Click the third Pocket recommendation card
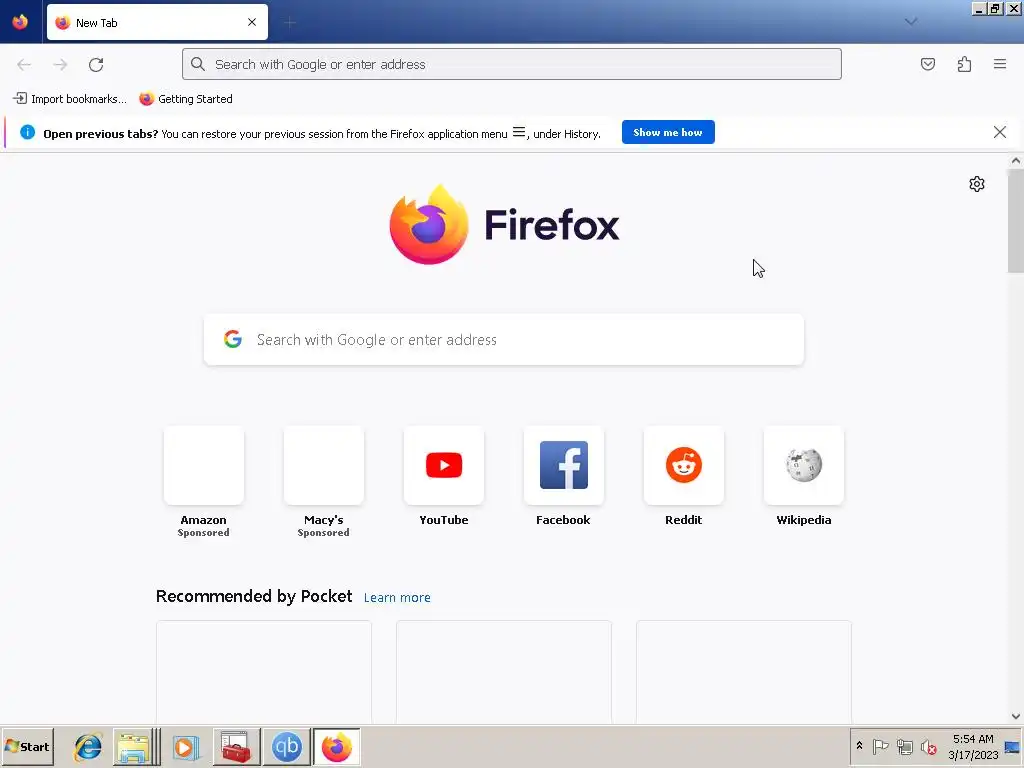 click(x=744, y=672)
